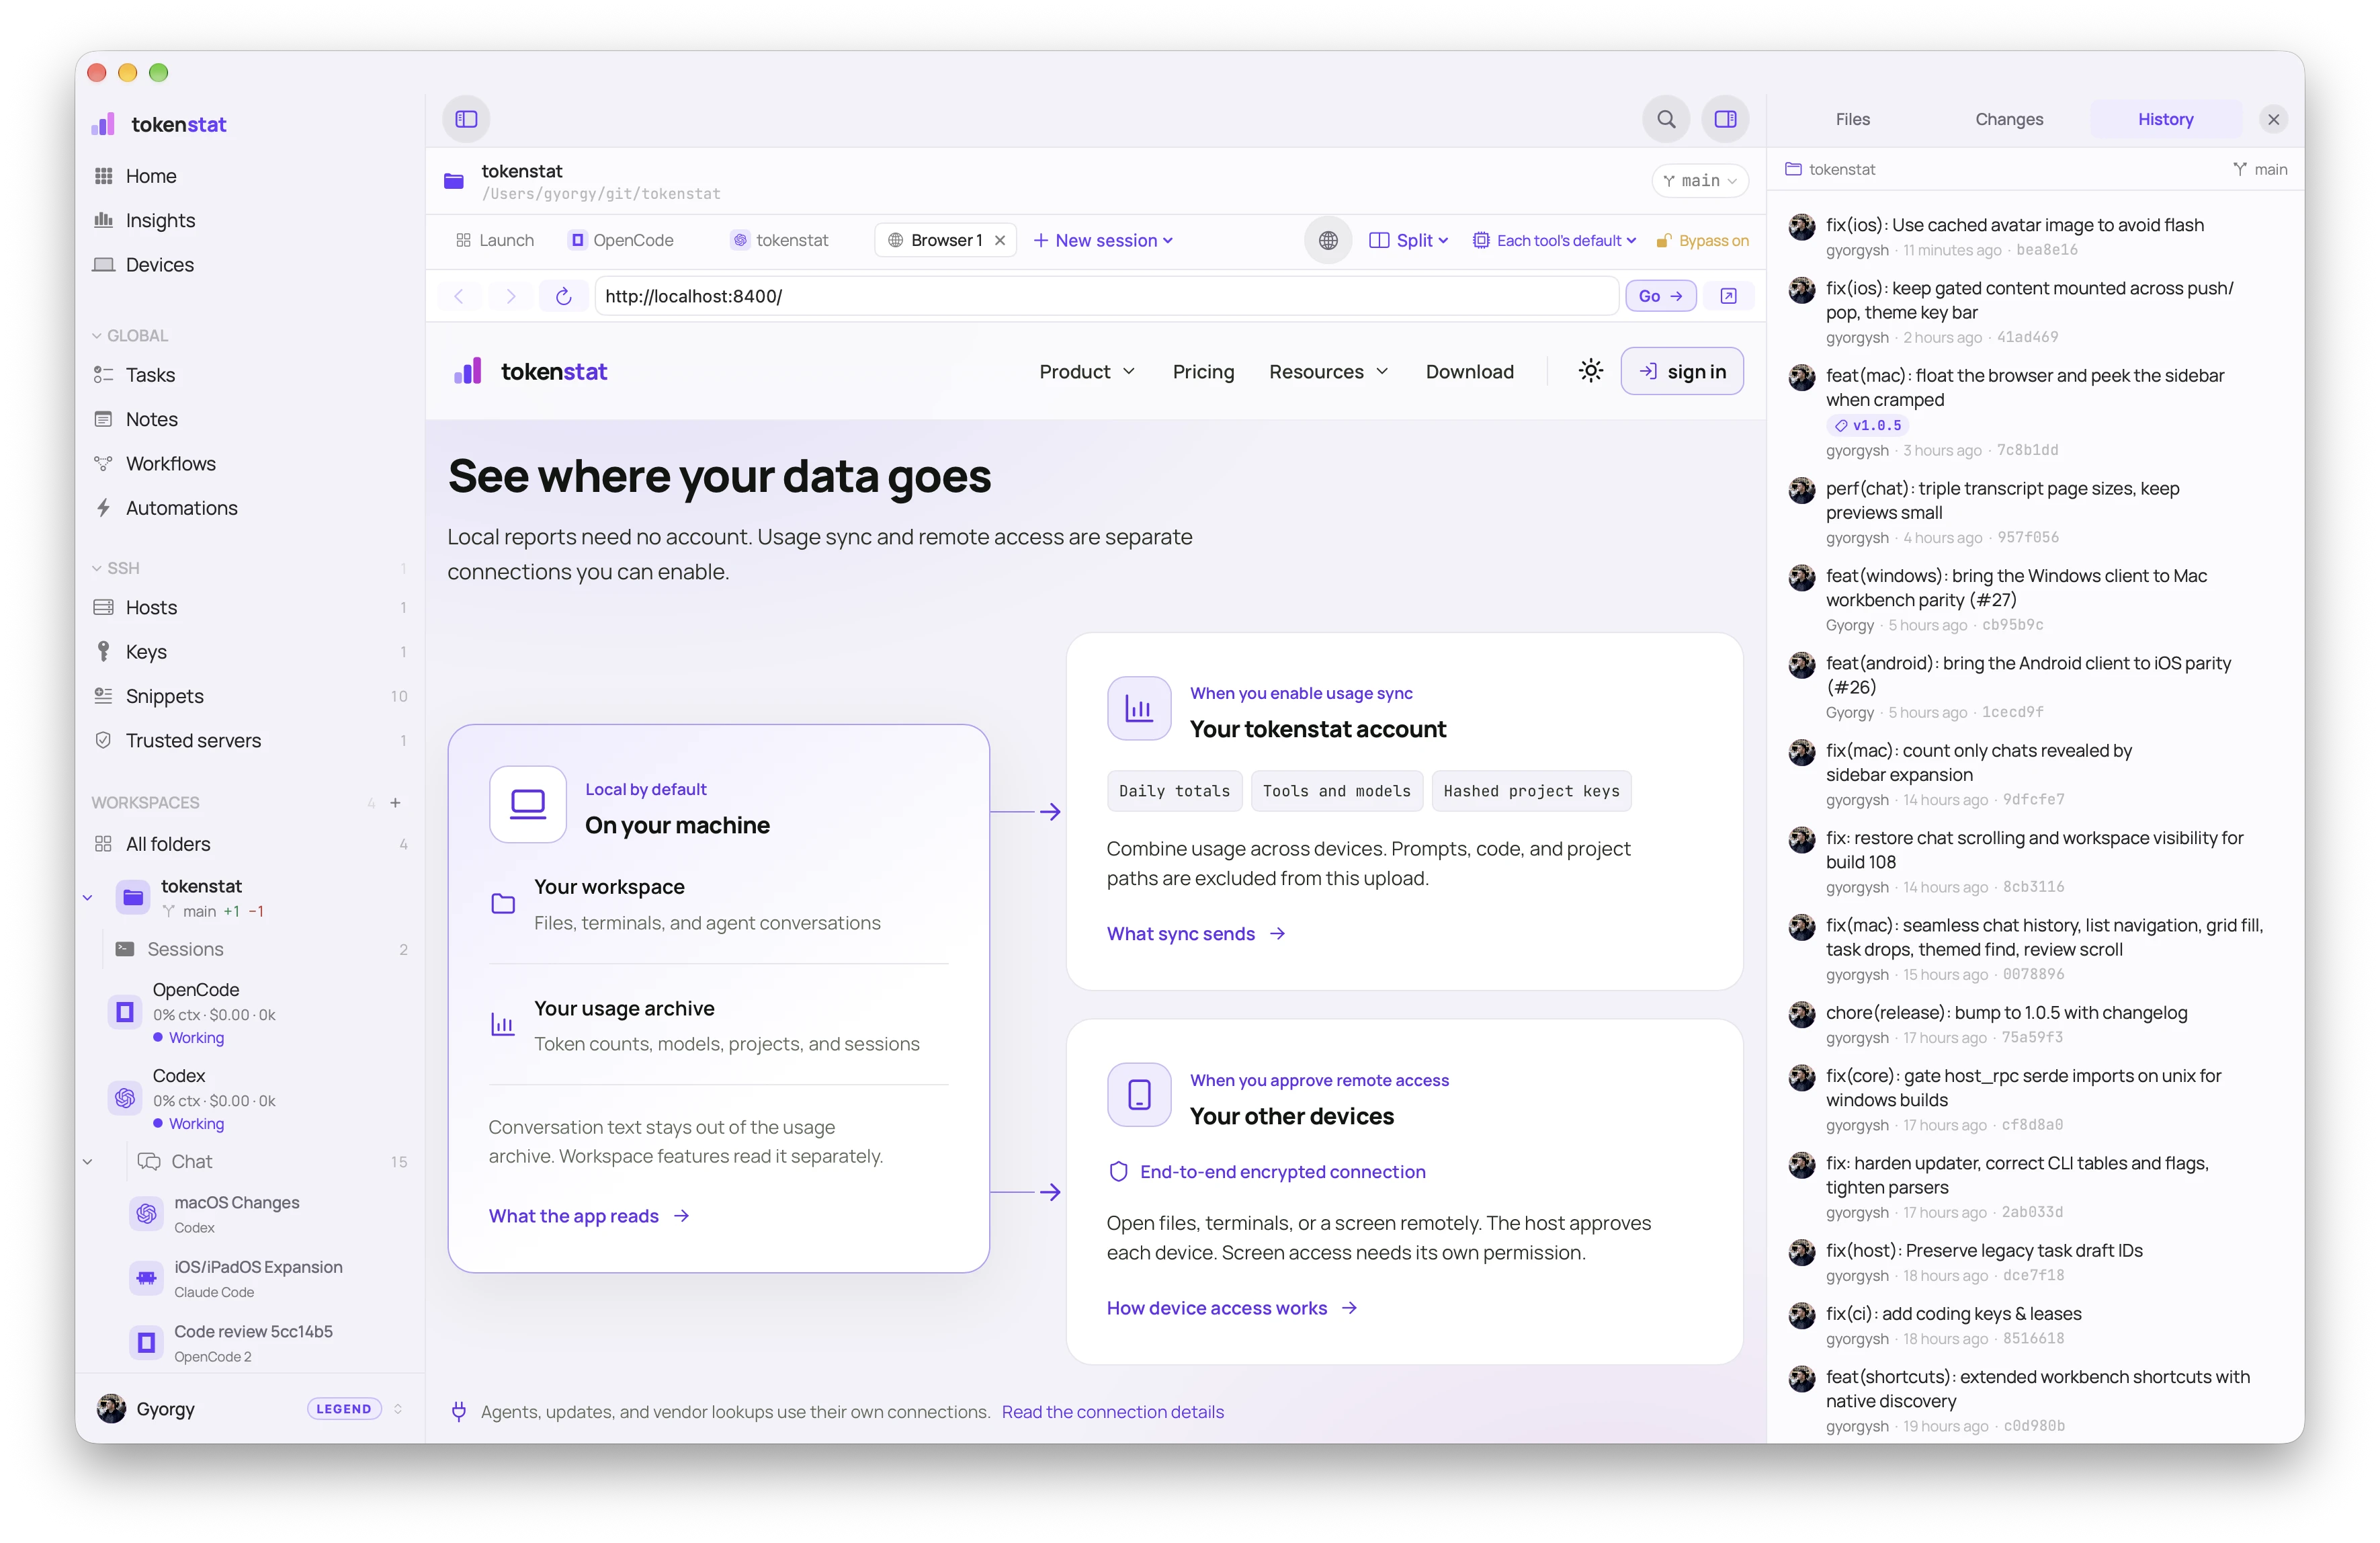Screen dimensions: 2380x1543
Task: Add a new workspace with the plus icon
Action: (x=396, y=803)
